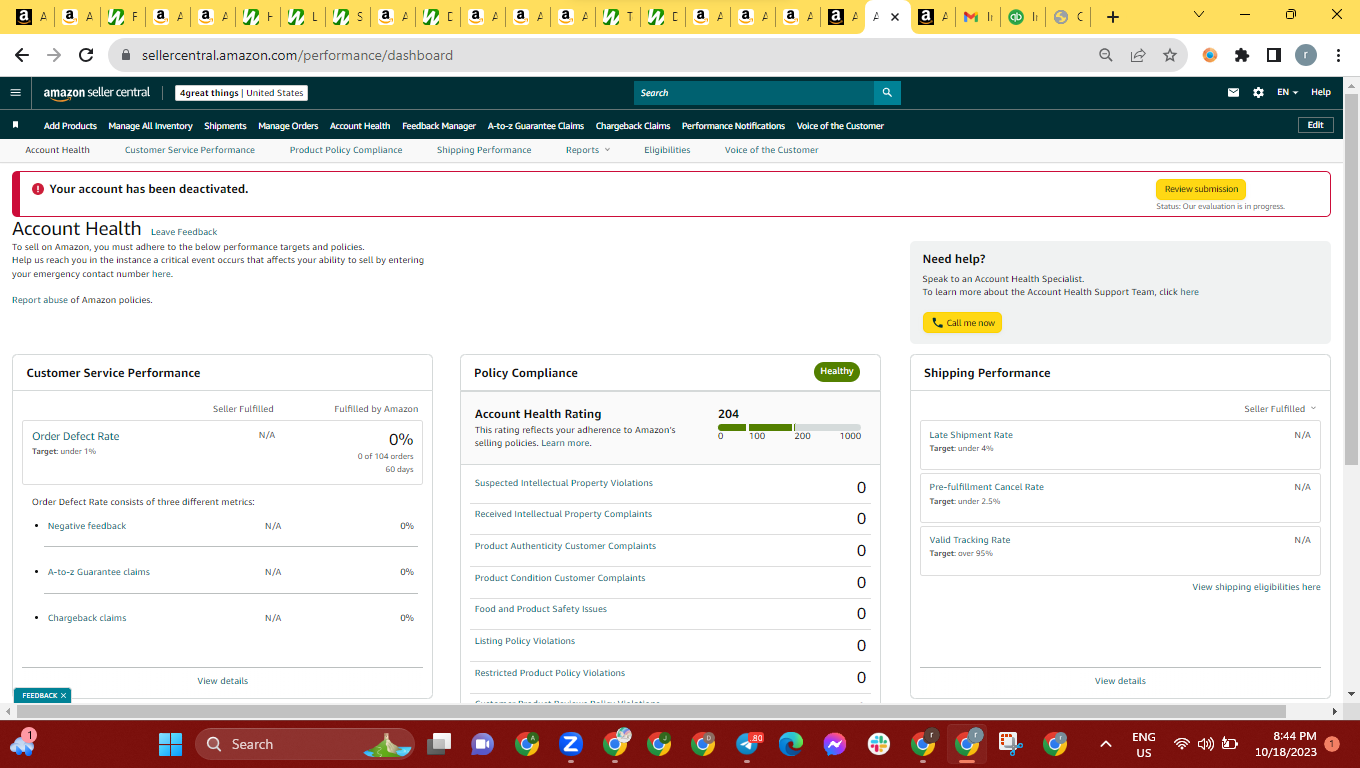Open Slack from the taskbar

[879, 744]
